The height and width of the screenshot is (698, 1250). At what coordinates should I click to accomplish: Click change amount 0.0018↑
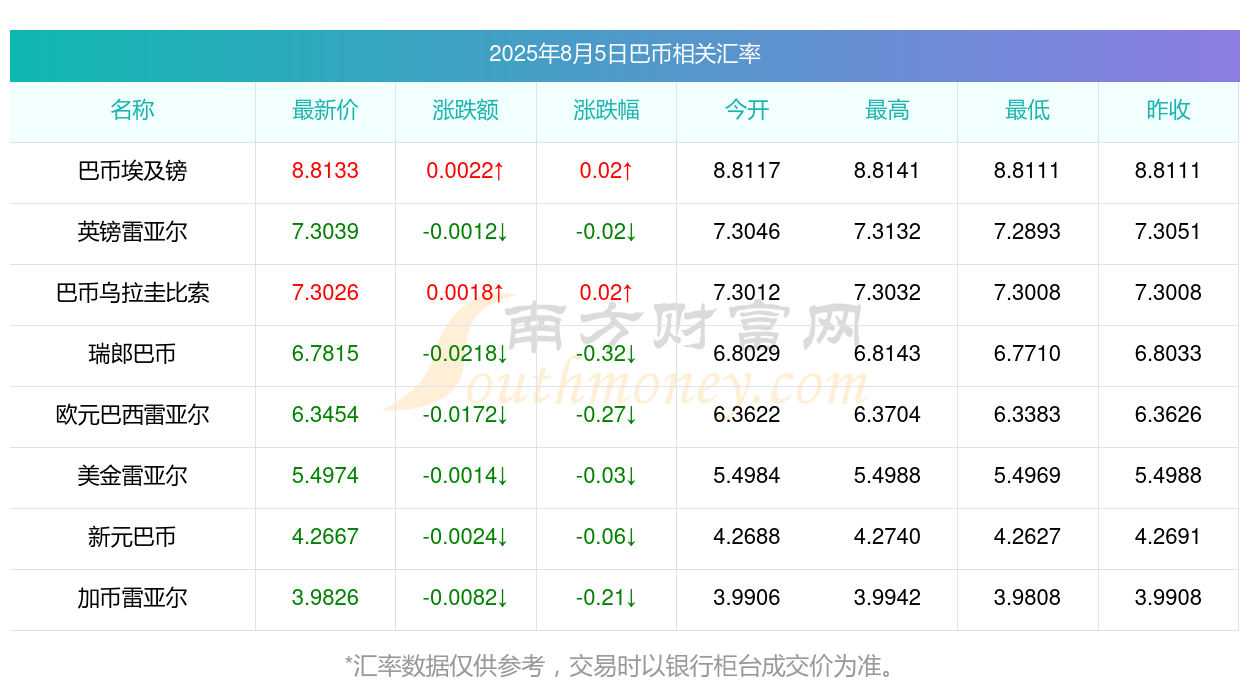tap(466, 293)
